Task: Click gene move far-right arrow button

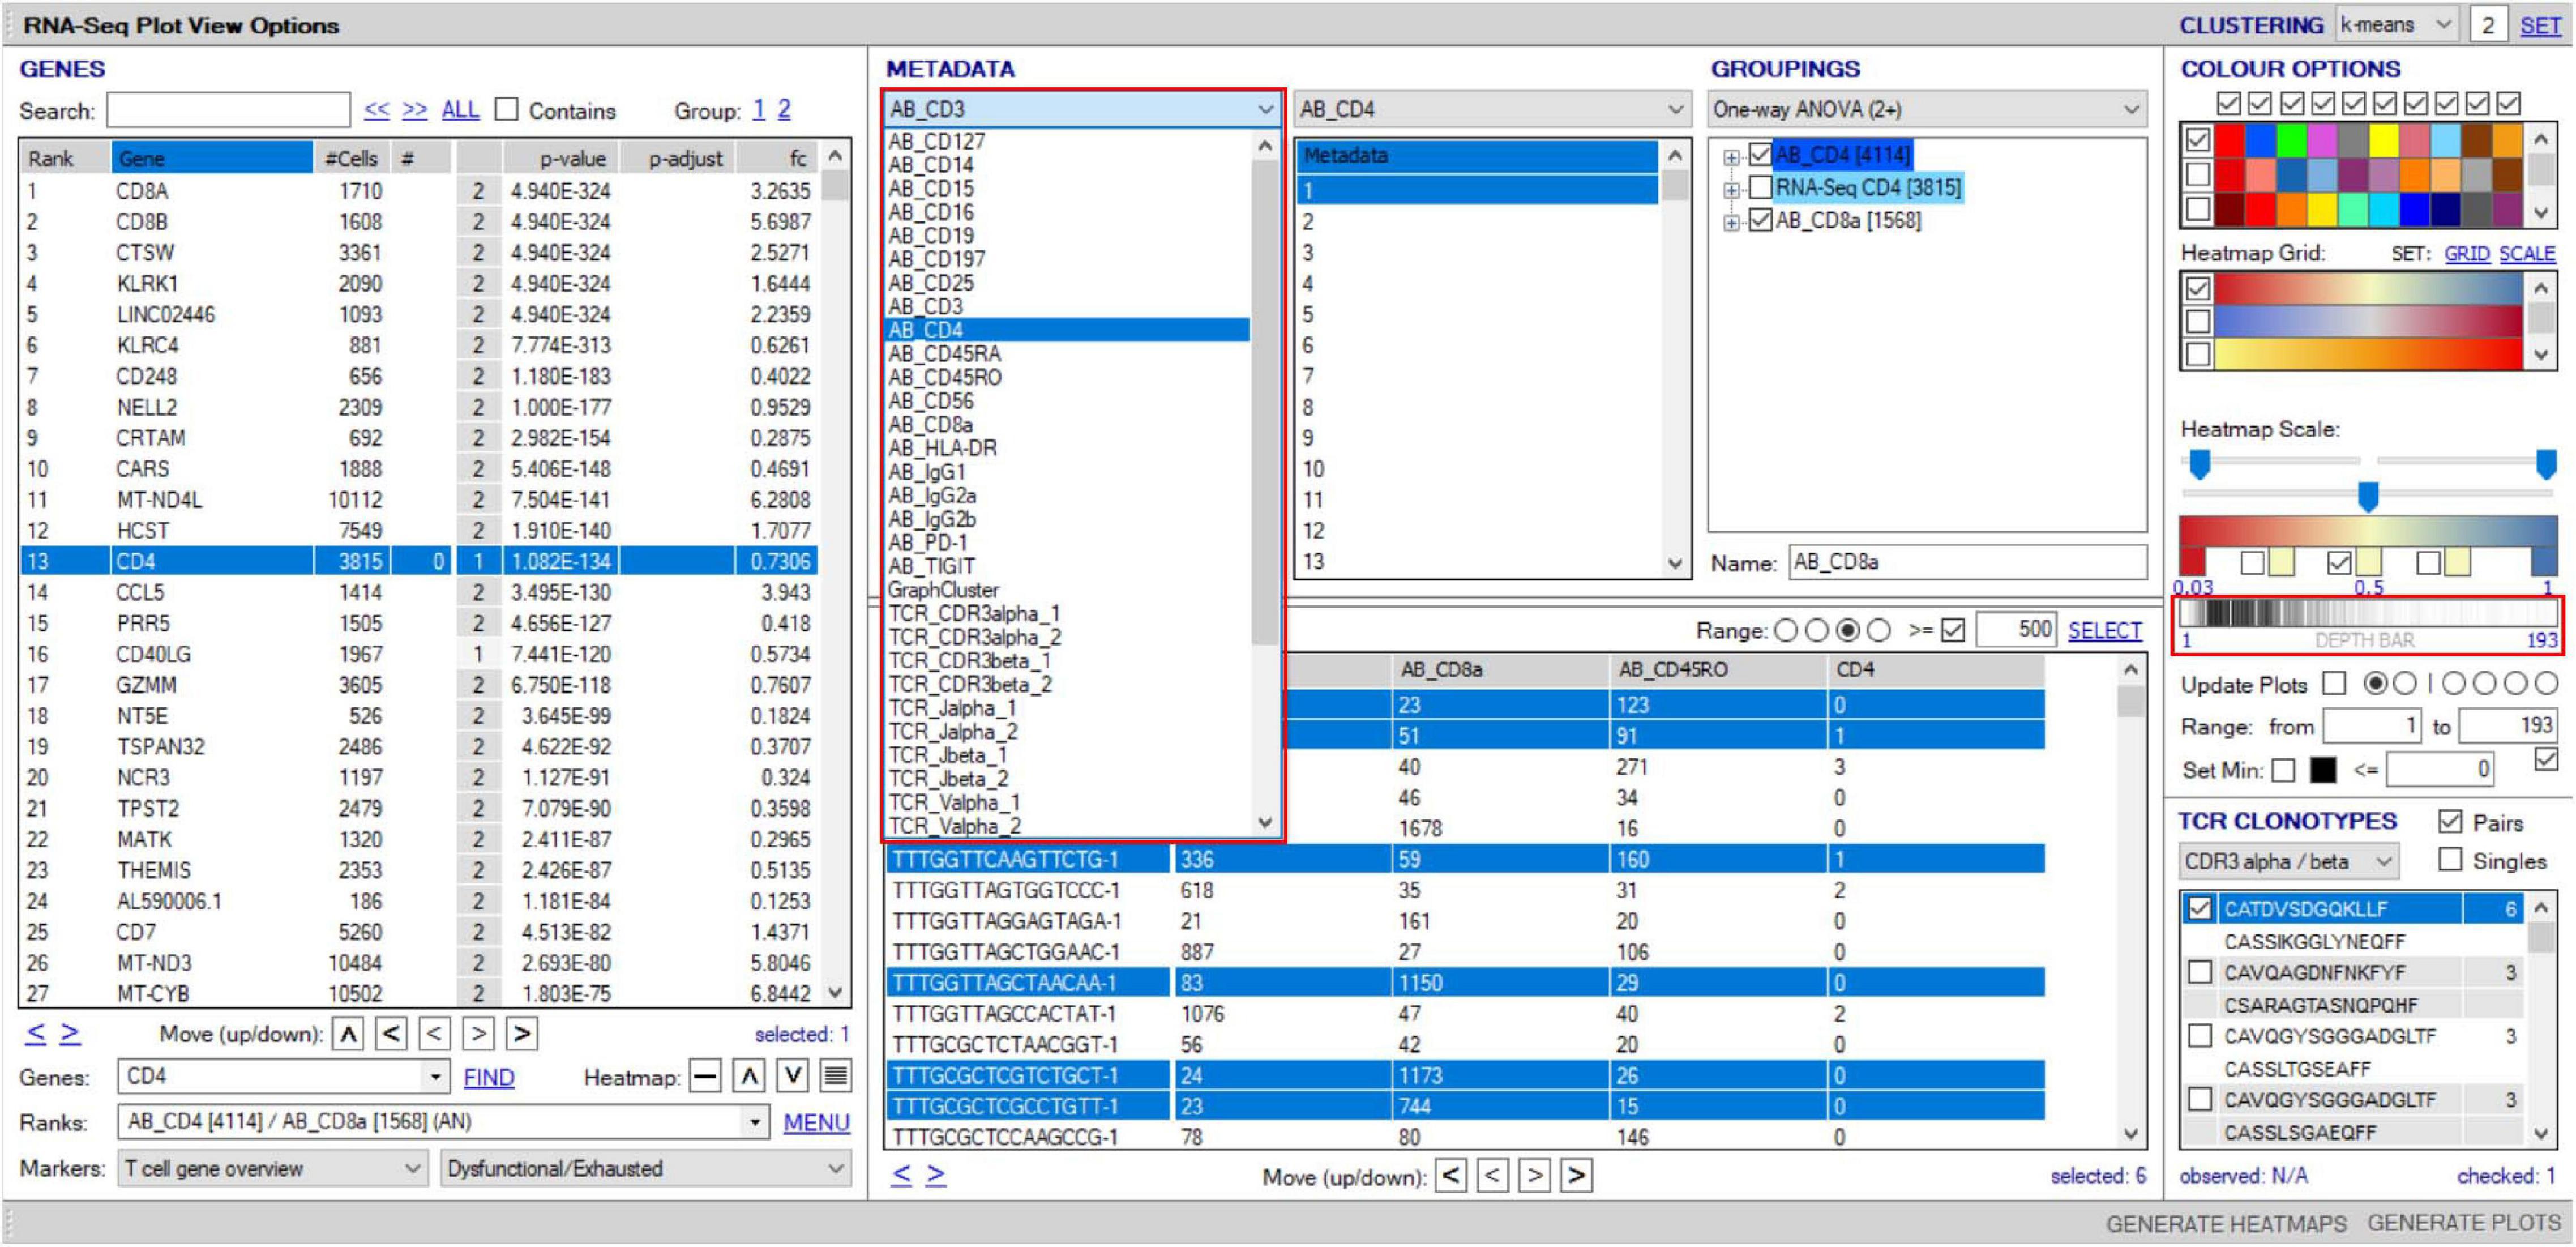Action: (522, 1033)
